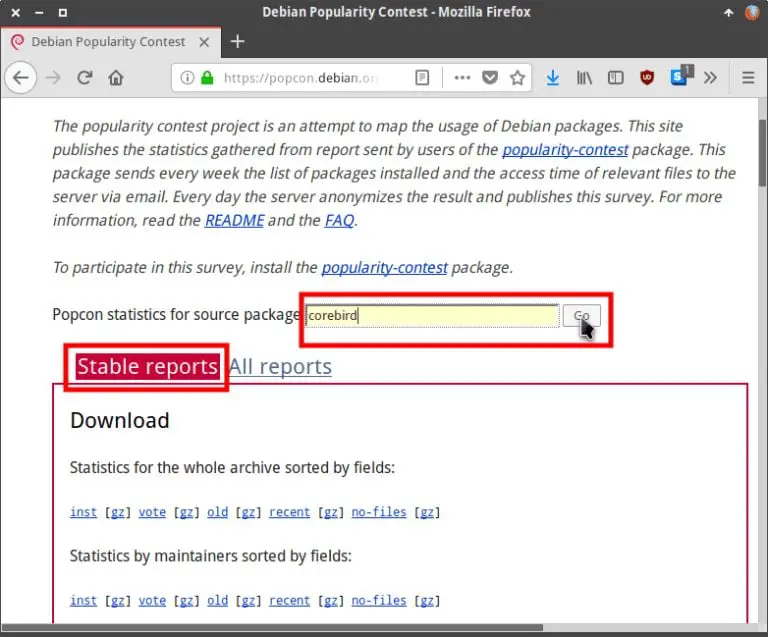Viewport: 768px width, 637px height.
Task: Open maintainers vote statistics
Action: [x=152, y=600]
